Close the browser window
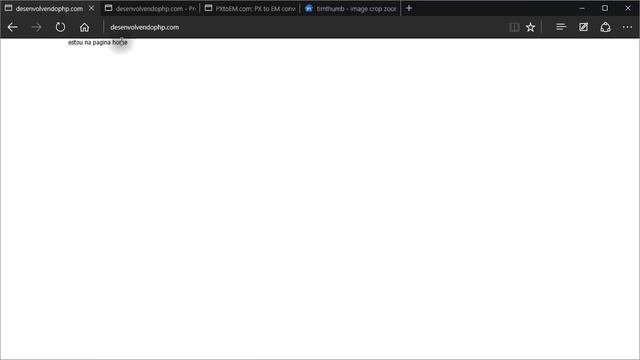 628,8
